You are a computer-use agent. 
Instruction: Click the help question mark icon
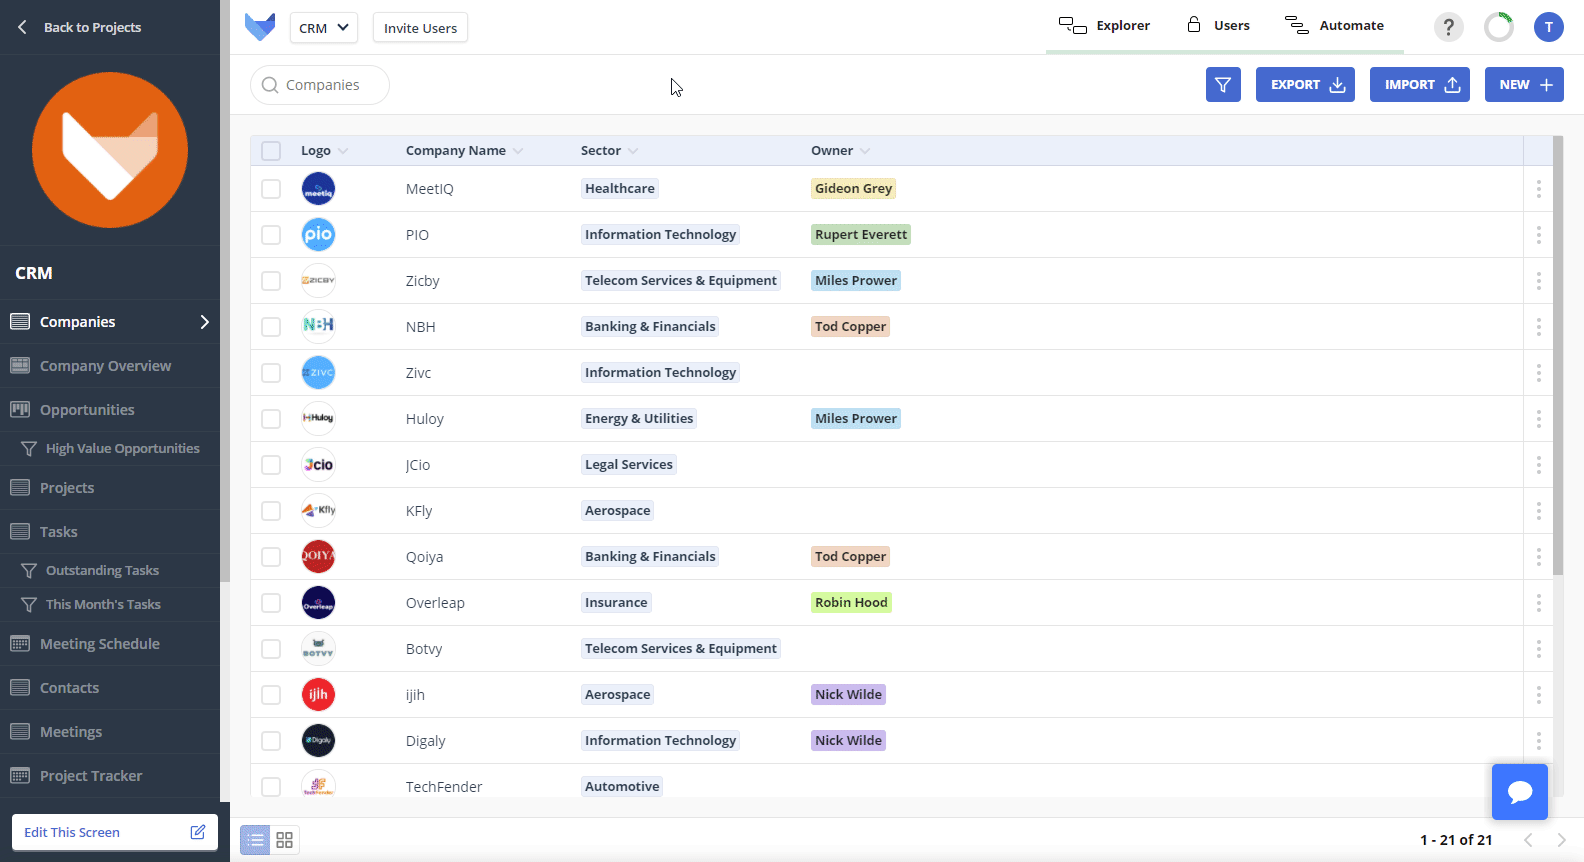pos(1448,27)
